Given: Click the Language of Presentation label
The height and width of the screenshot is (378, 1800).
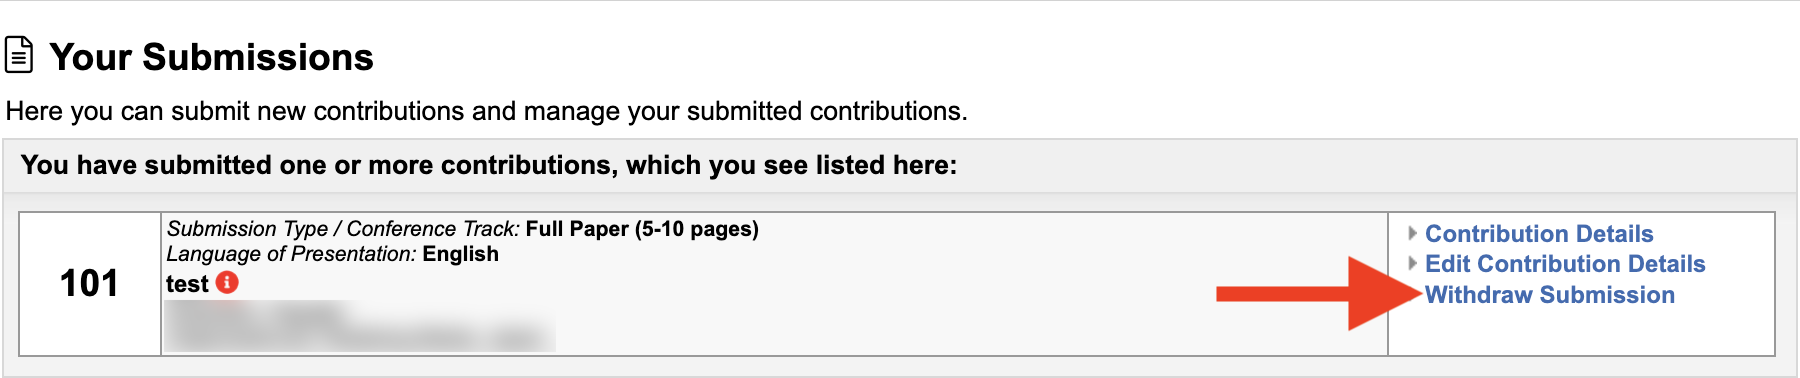Looking at the screenshot, I should pos(291,254).
